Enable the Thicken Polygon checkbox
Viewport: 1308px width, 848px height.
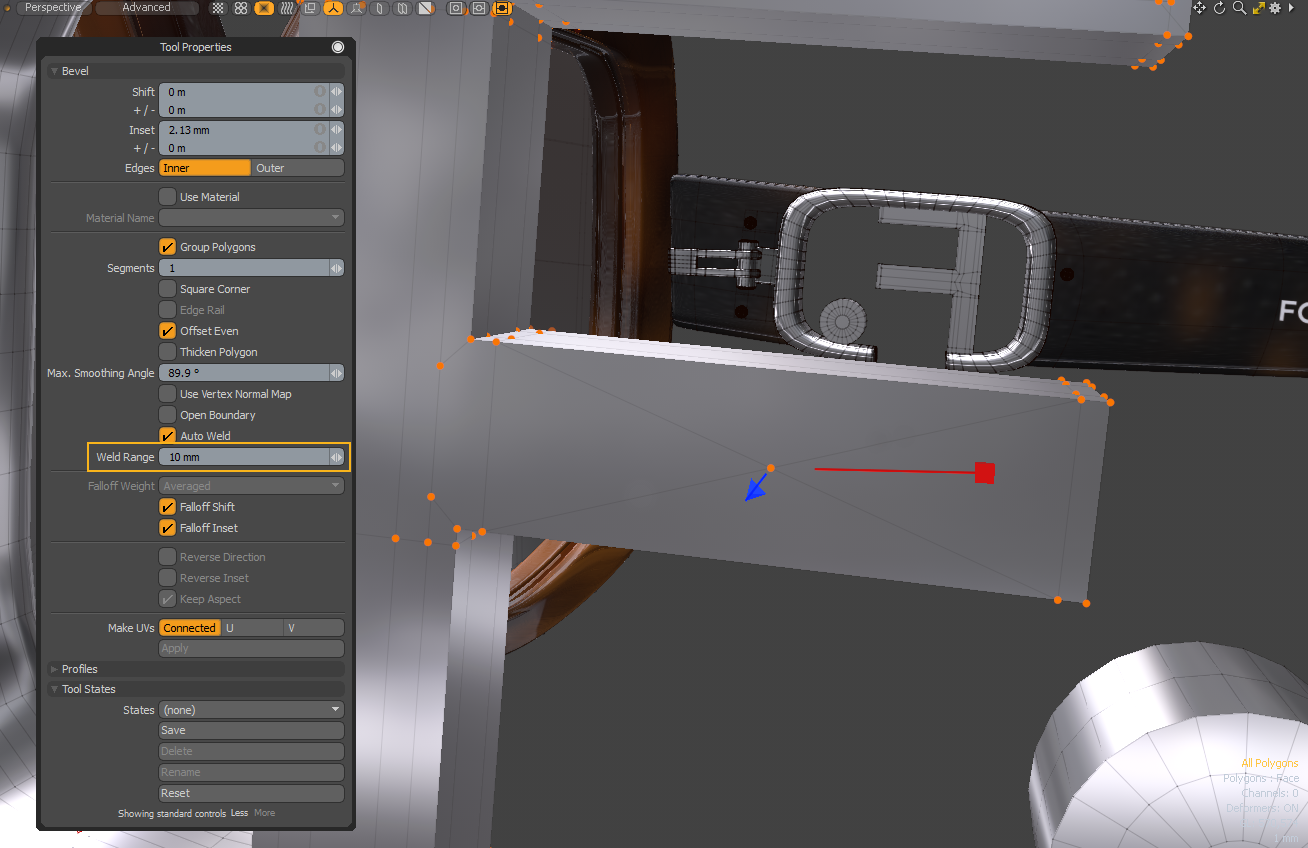click(x=168, y=352)
